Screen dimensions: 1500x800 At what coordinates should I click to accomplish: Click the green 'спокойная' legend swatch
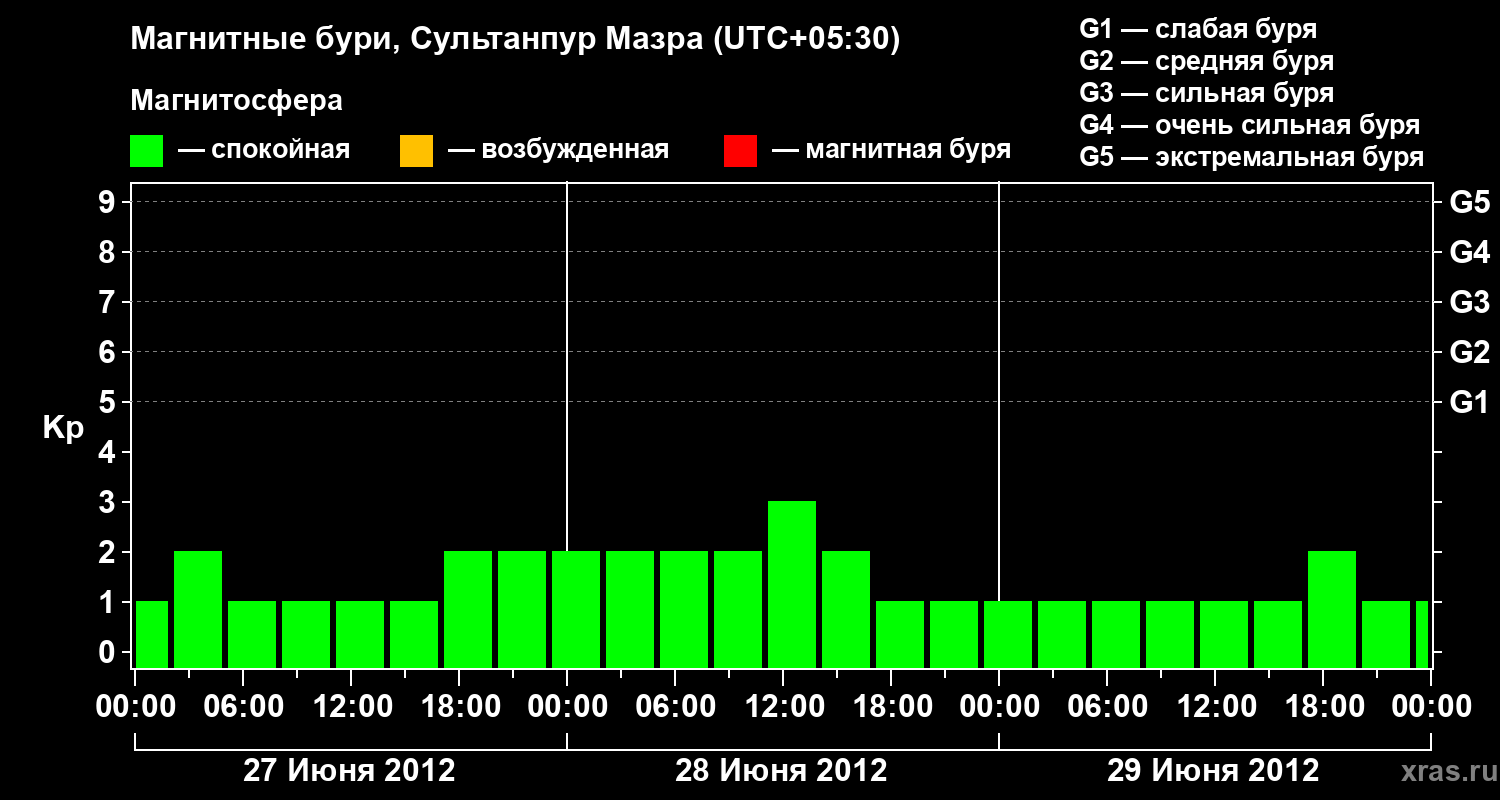click(147, 151)
